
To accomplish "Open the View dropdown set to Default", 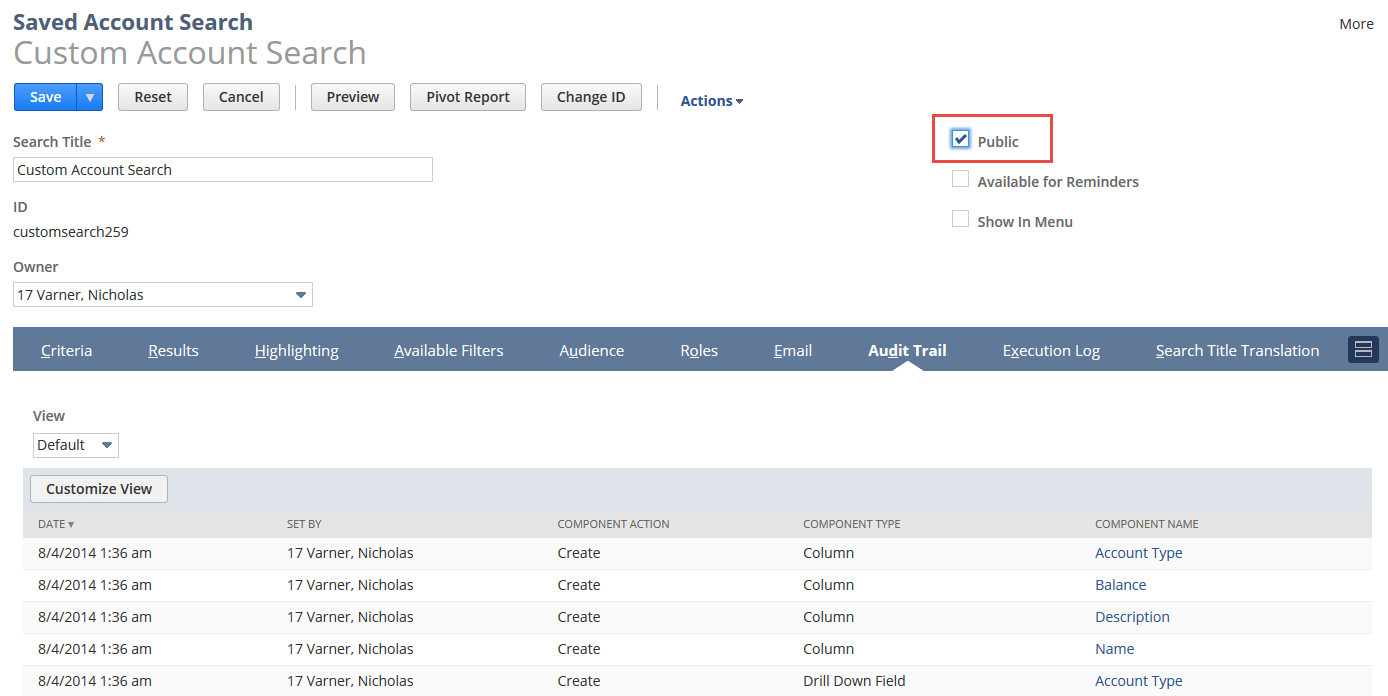I will click(x=76, y=445).
